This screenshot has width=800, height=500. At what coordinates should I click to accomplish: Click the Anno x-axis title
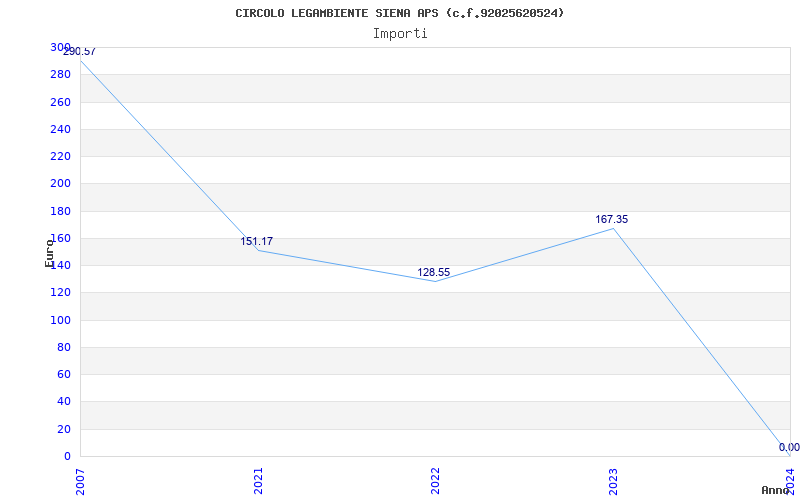[x=775, y=490]
